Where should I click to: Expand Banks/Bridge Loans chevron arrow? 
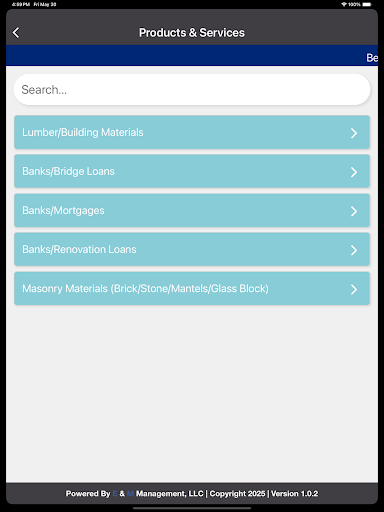tap(354, 172)
